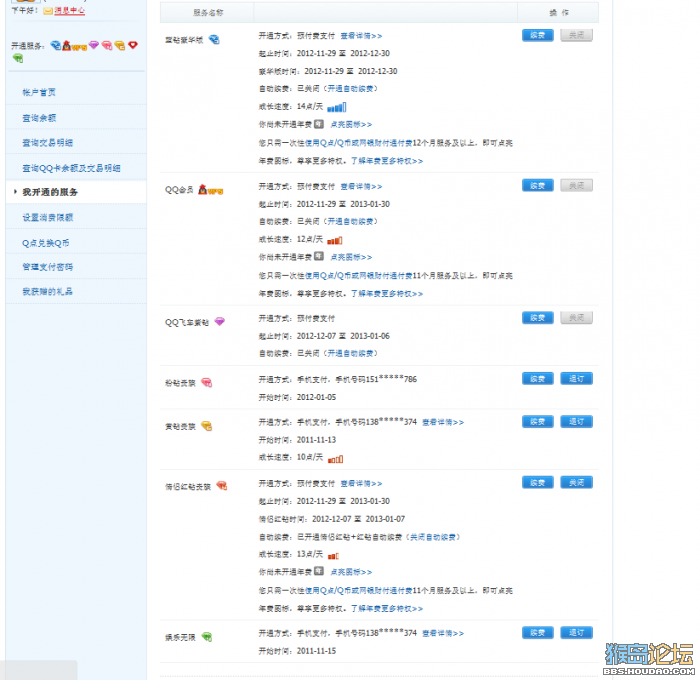Click the greyed 关闭 button for QQ飞车紫钻
This screenshot has height=680, width=700.
[x=576, y=317]
